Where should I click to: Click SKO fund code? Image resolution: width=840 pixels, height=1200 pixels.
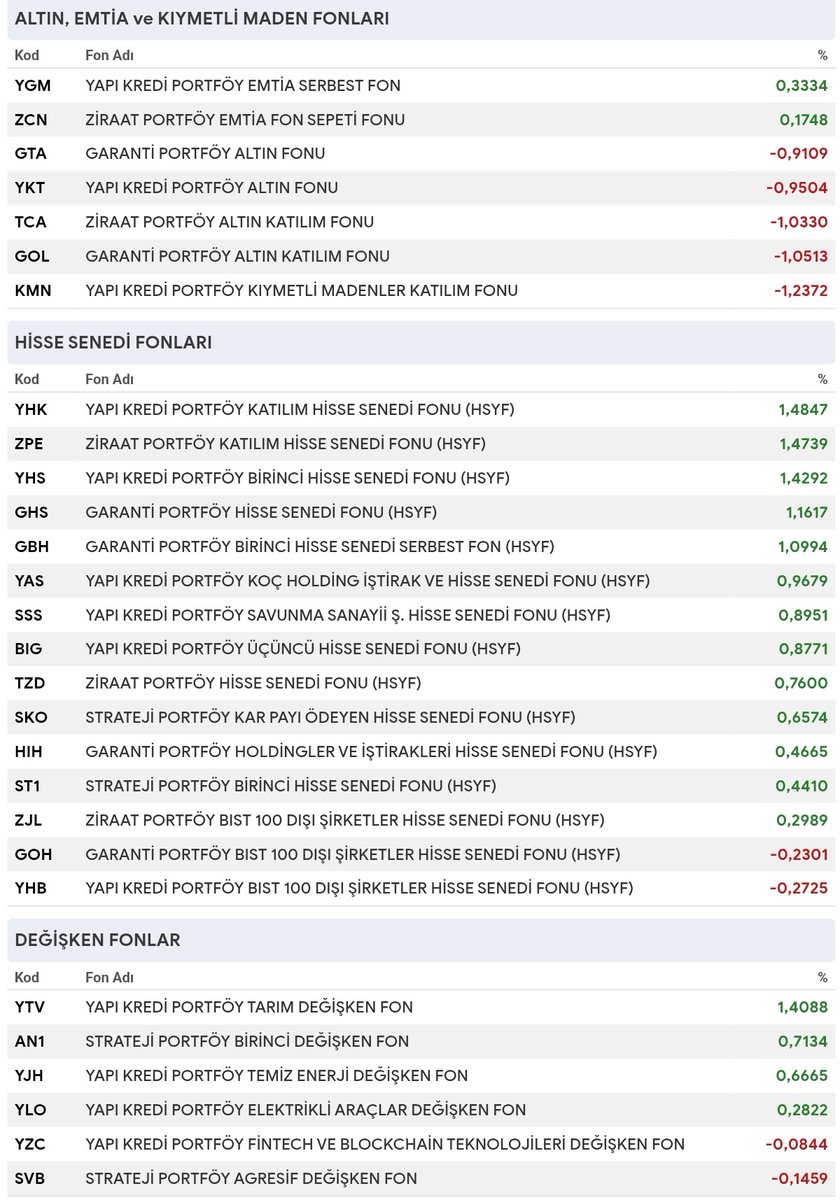(x=31, y=717)
